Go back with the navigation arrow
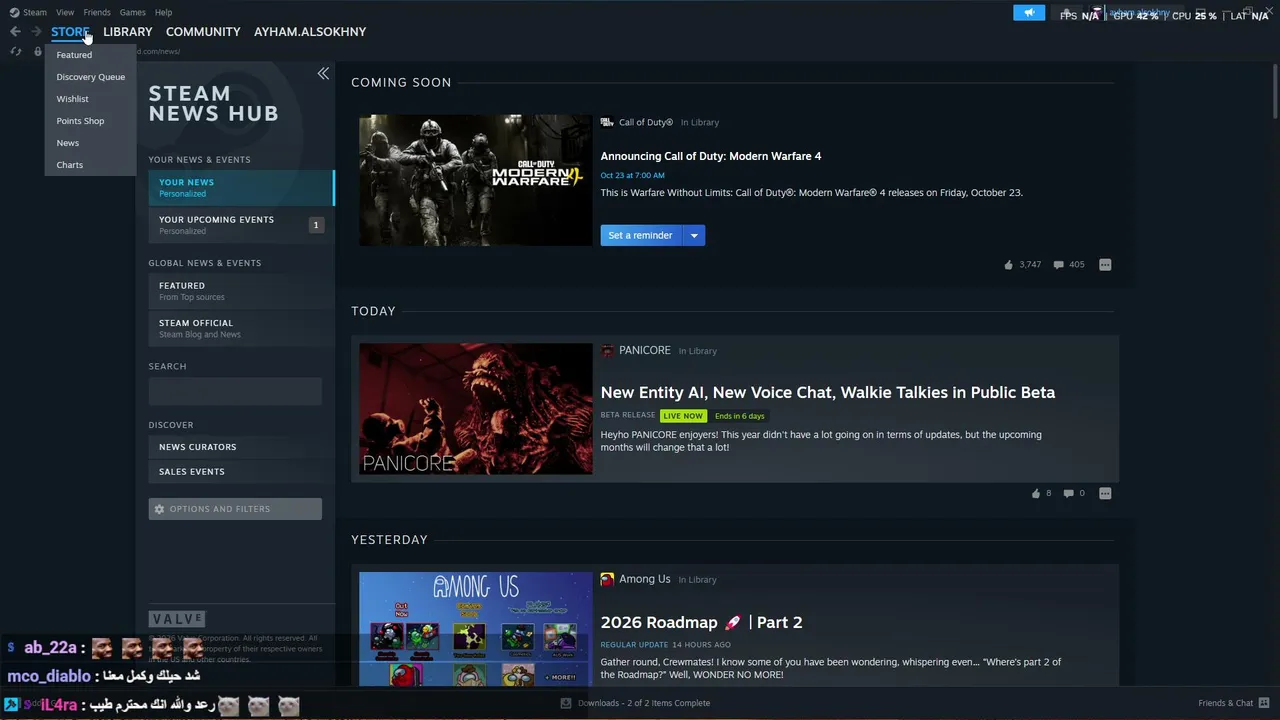1280x720 pixels. (x=15, y=32)
